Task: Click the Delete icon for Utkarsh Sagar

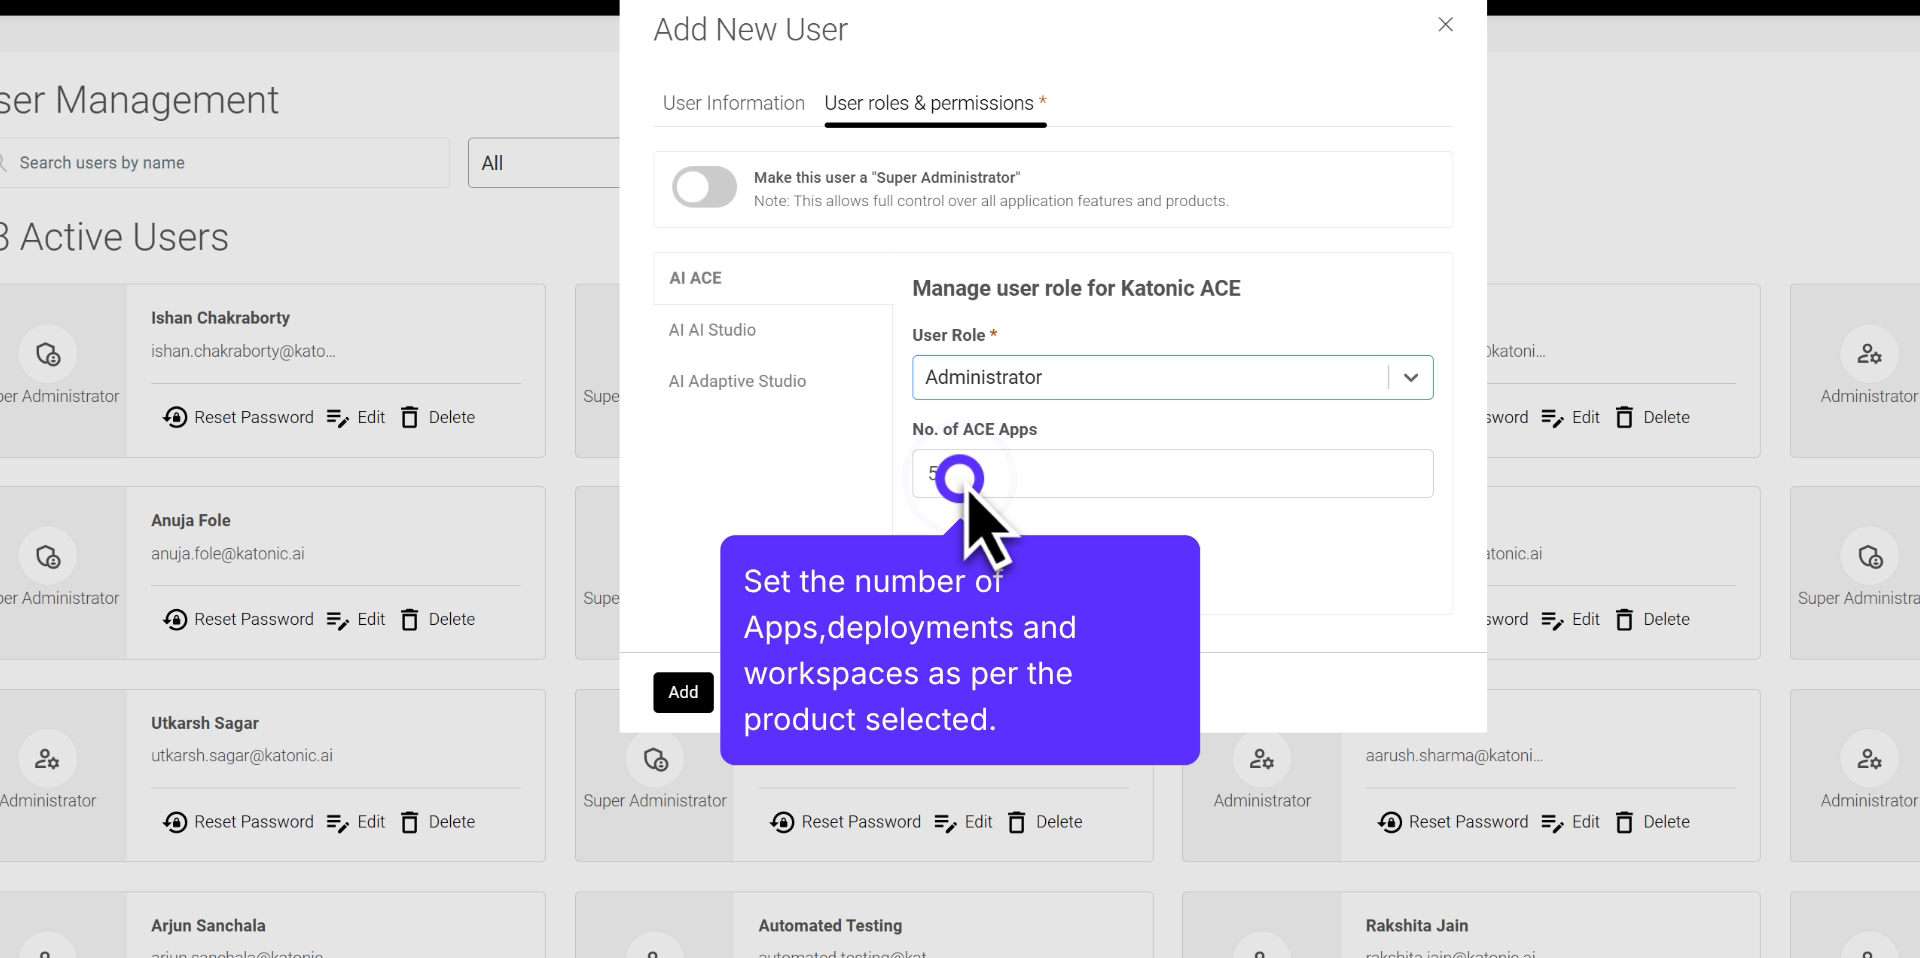Action: point(410,822)
